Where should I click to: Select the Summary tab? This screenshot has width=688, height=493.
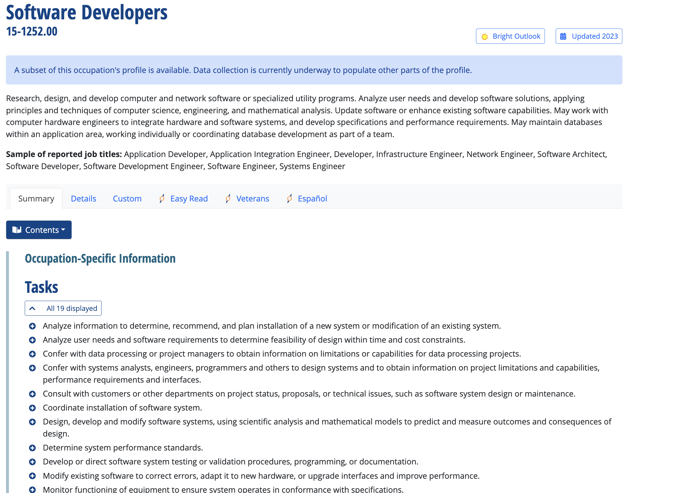tap(36, 199)
